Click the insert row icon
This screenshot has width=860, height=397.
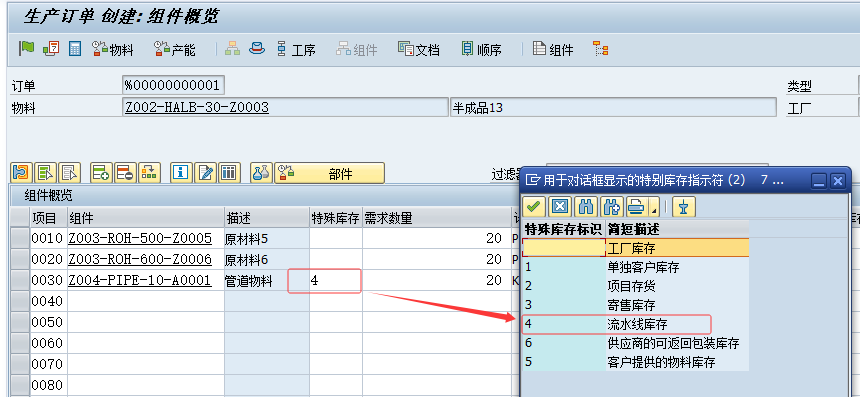click(101, 173)
